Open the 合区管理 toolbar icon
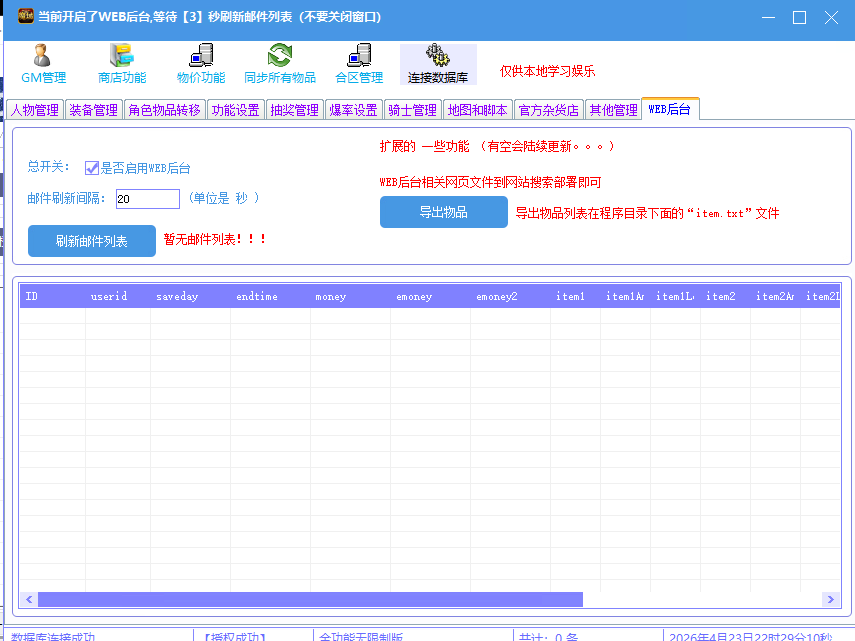Screen dimensions: 855x641 coord(359,63)
